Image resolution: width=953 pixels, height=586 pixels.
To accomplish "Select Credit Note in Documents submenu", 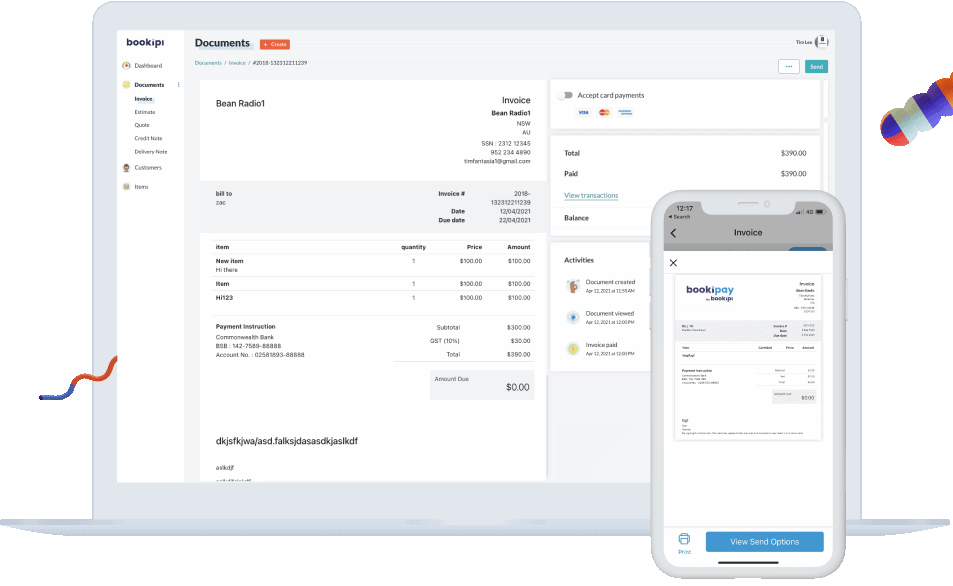I will (148, 139).
